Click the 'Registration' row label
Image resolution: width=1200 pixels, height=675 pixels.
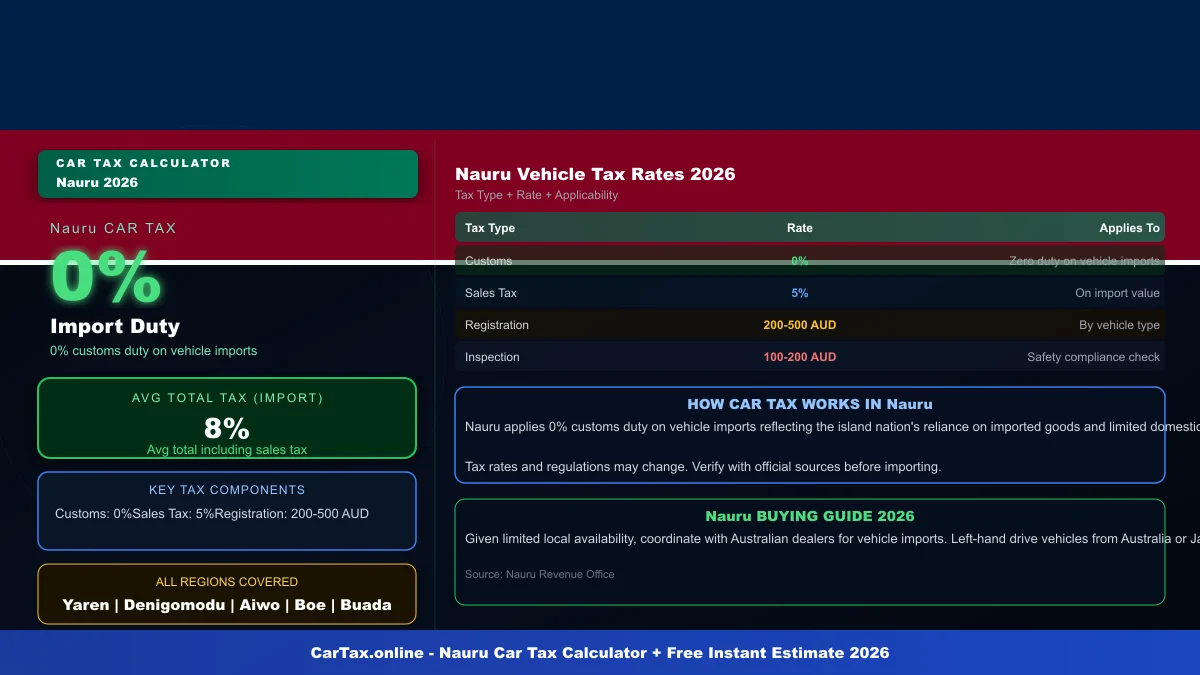497,325
